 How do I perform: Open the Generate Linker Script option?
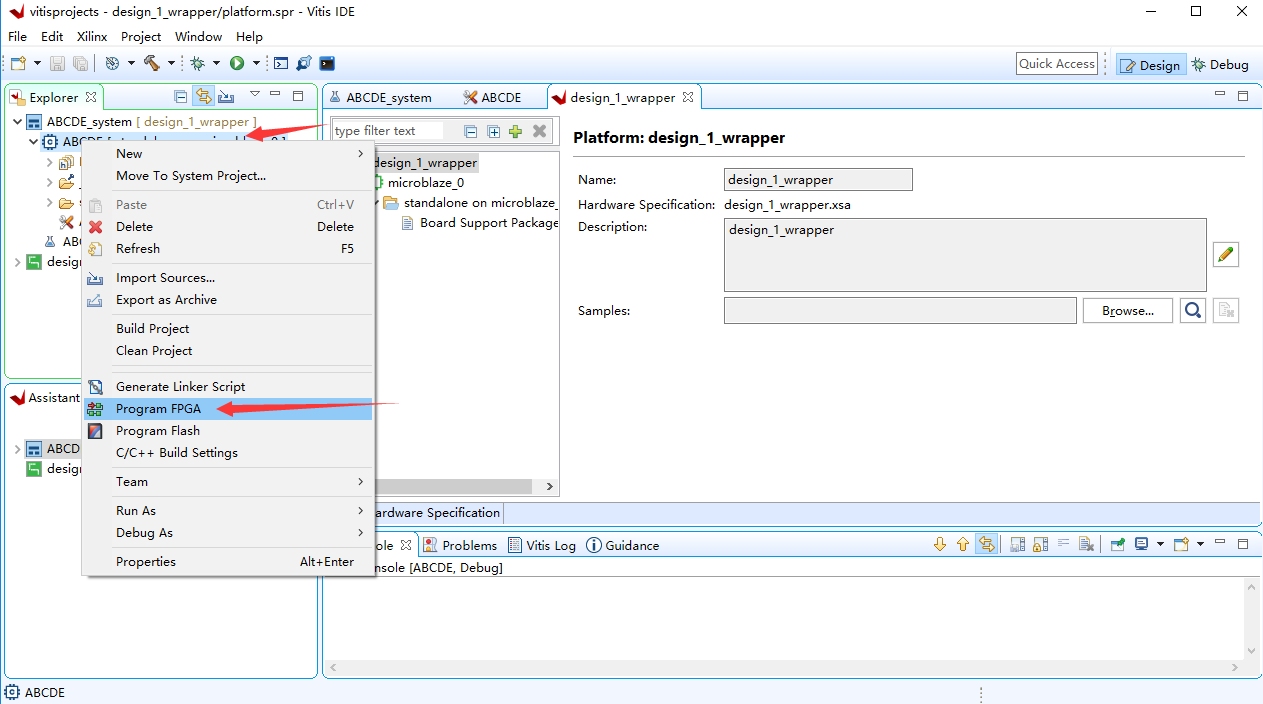click(180, 386)
